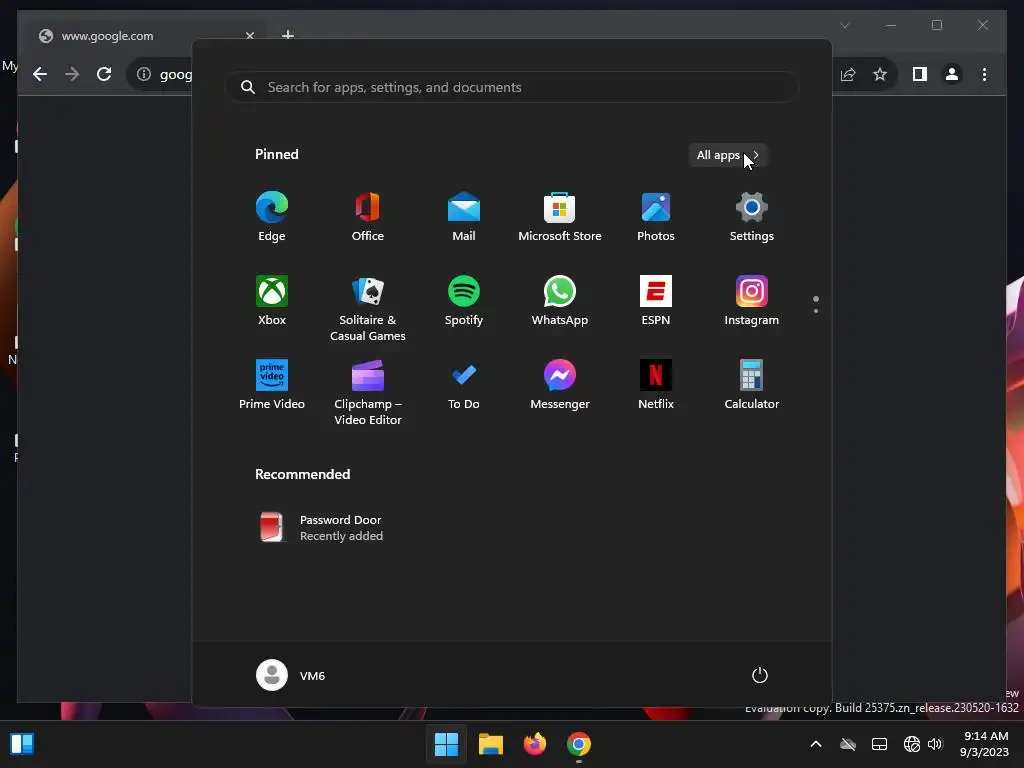Open WhatsApp
The image size is (1024, 768).
[560, 300]
